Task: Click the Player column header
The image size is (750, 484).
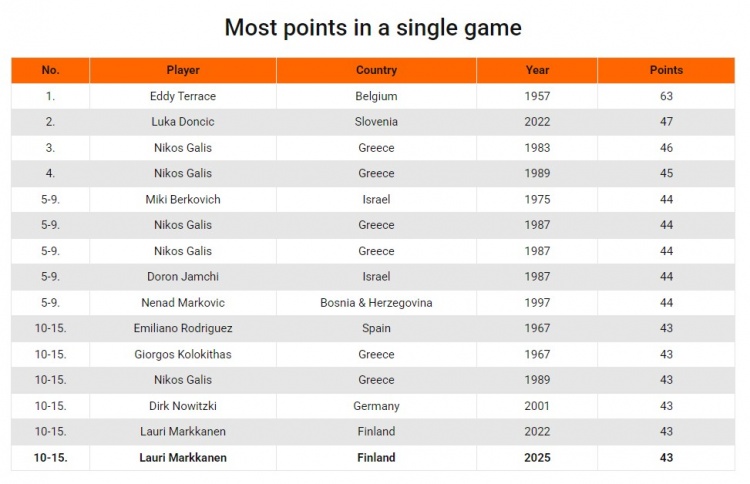Action: pos(183,70)
